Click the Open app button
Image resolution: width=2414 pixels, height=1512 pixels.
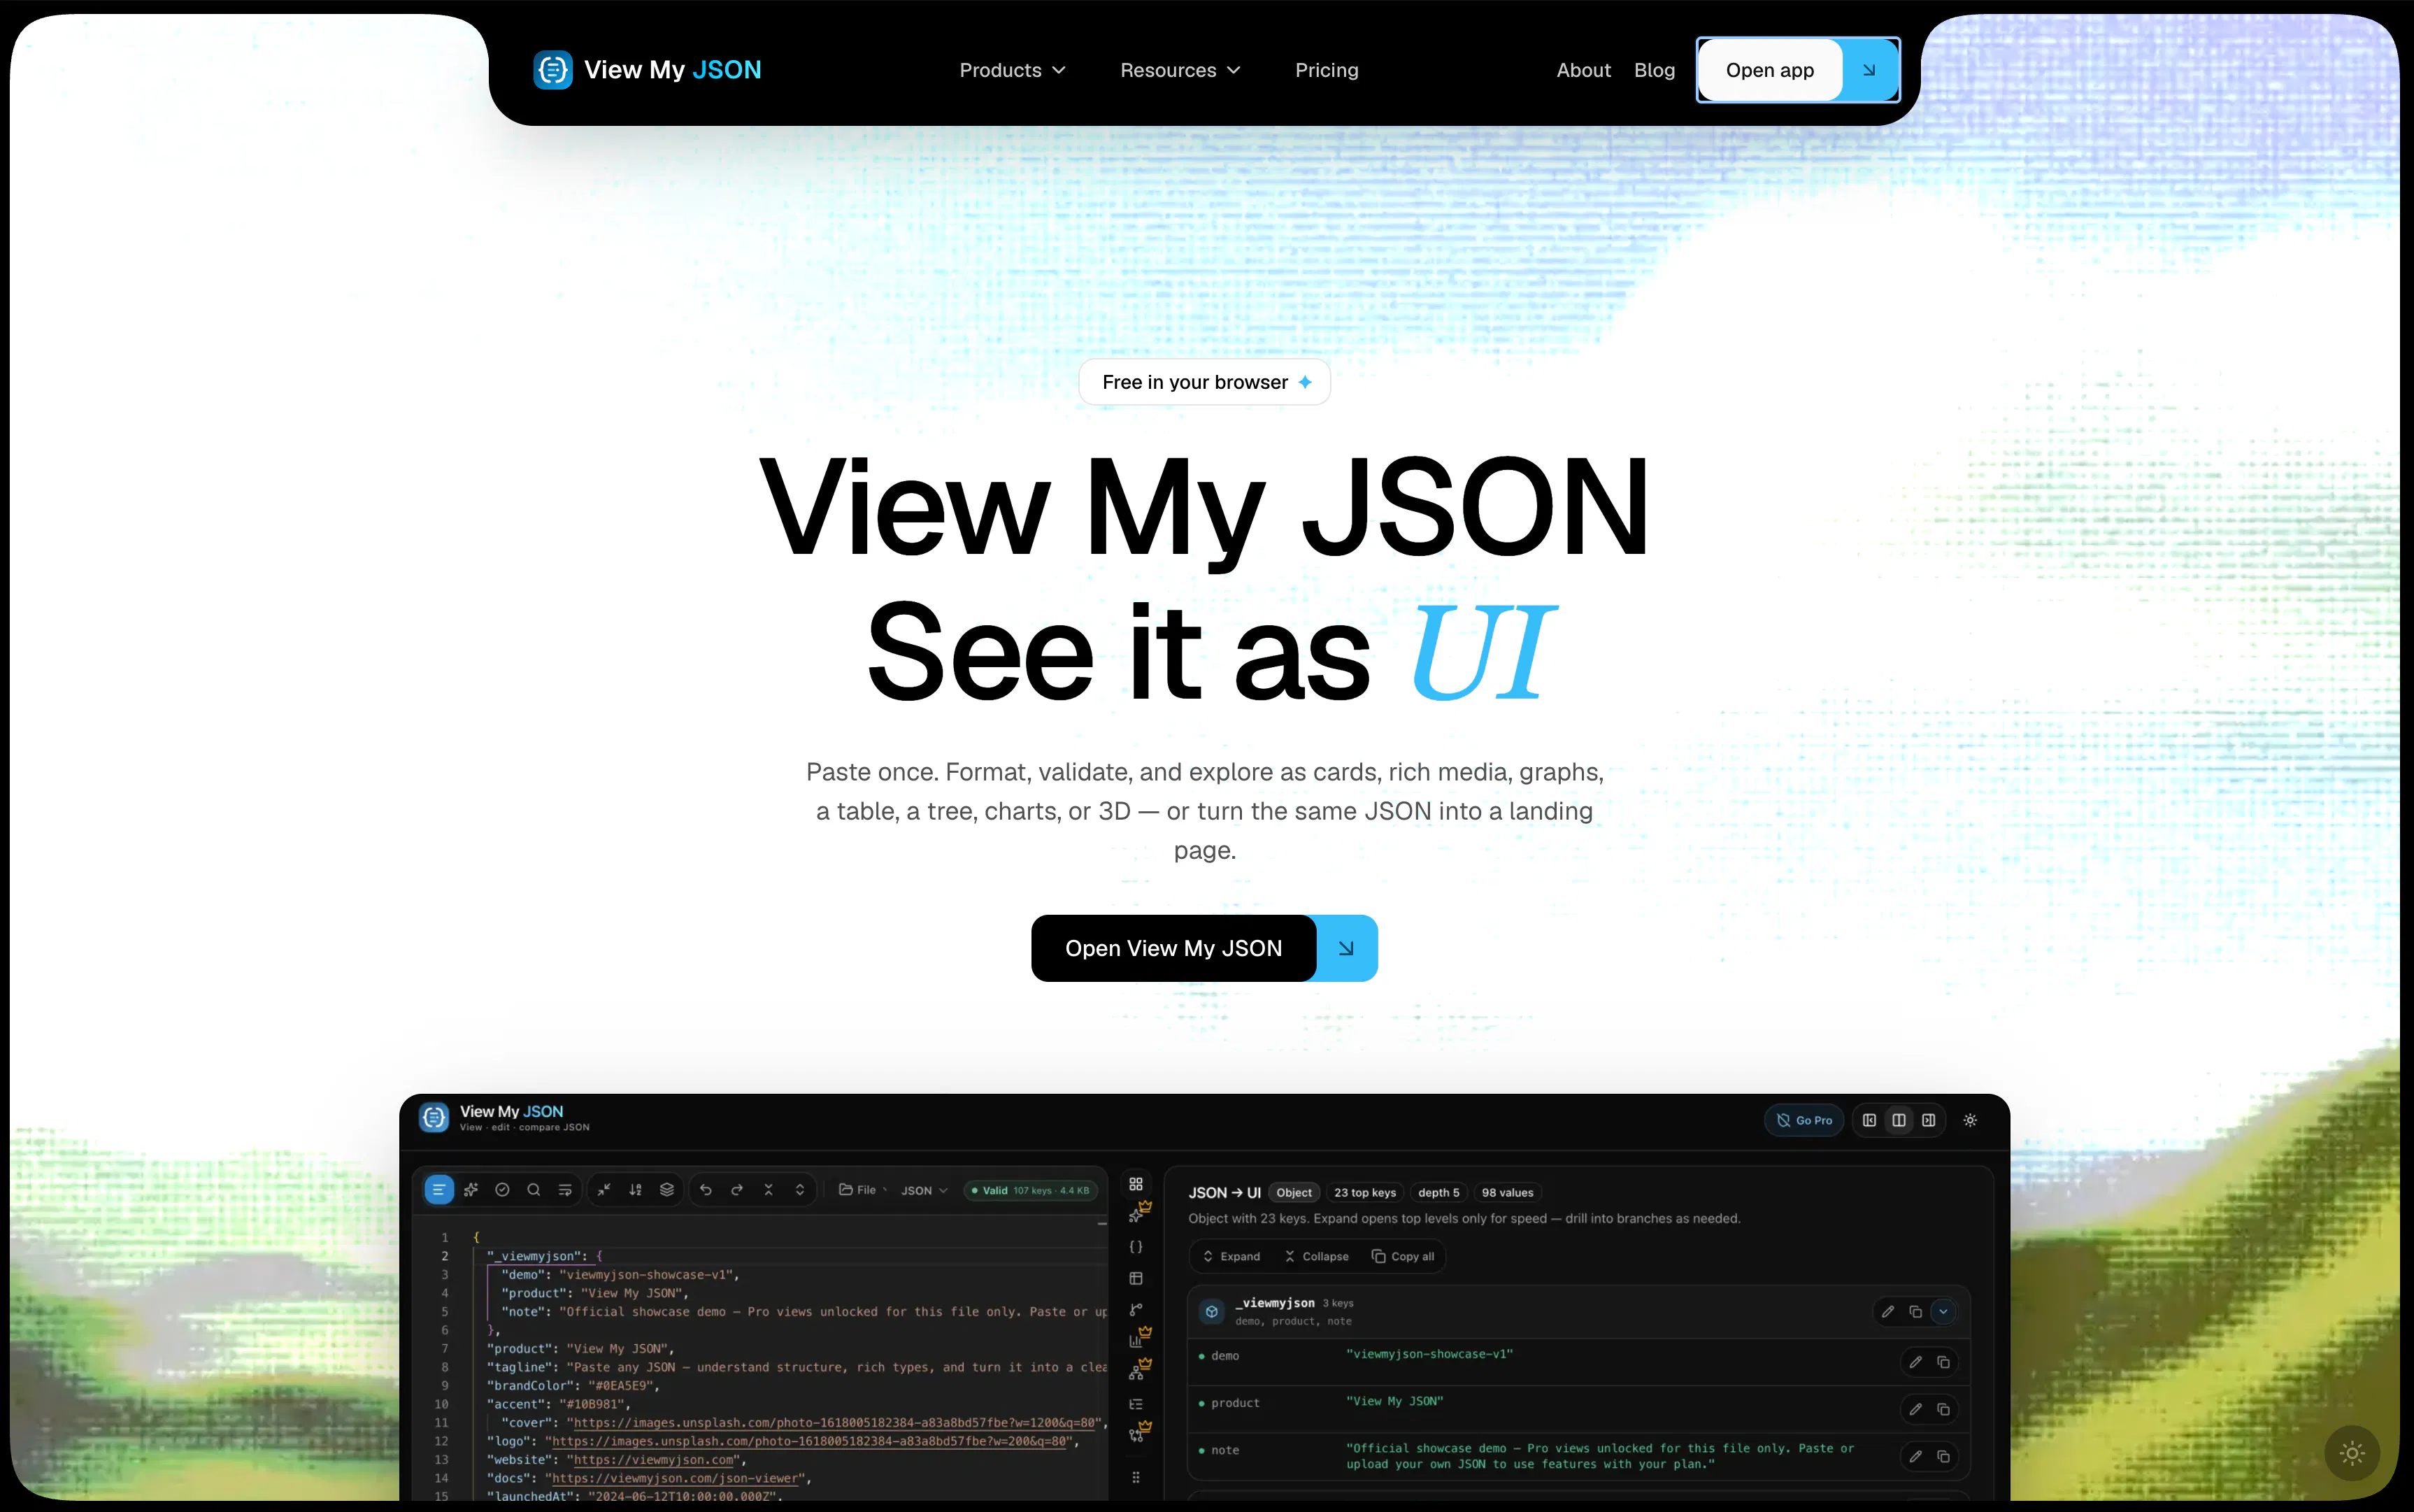click(1797, 70)
